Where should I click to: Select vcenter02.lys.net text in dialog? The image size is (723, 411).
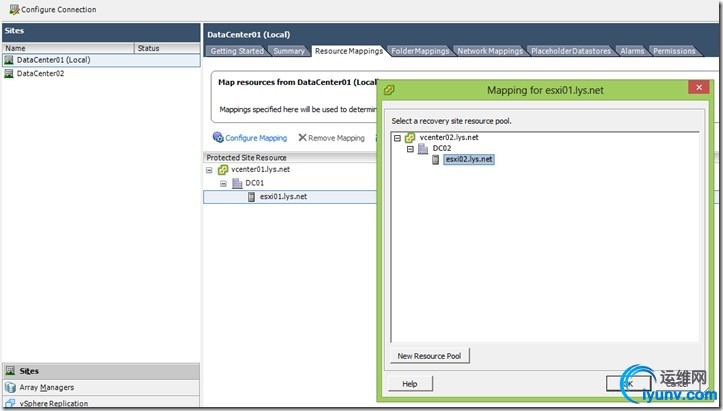click(449, 137)
